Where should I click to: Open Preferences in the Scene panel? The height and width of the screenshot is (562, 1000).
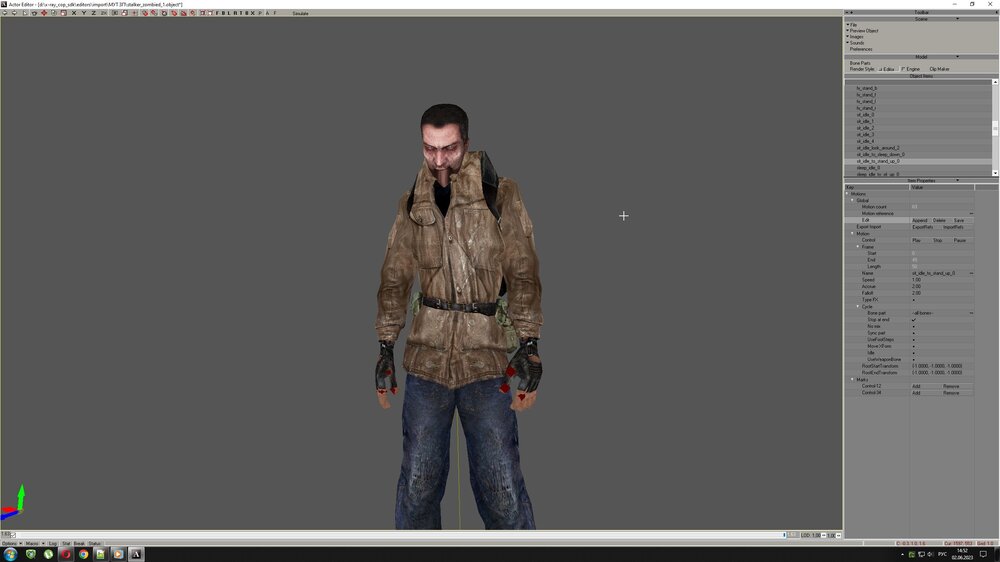pos(861,49)
